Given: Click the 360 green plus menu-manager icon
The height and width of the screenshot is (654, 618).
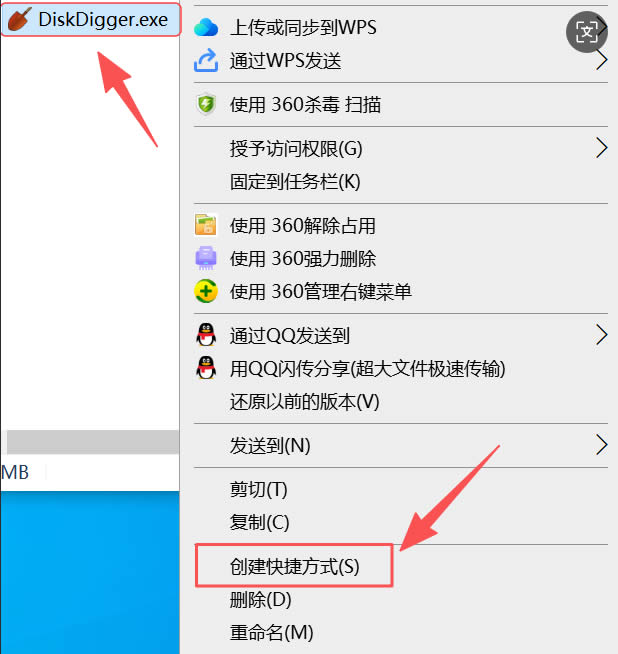Looking at the screenshot, I should coord(206,291).
